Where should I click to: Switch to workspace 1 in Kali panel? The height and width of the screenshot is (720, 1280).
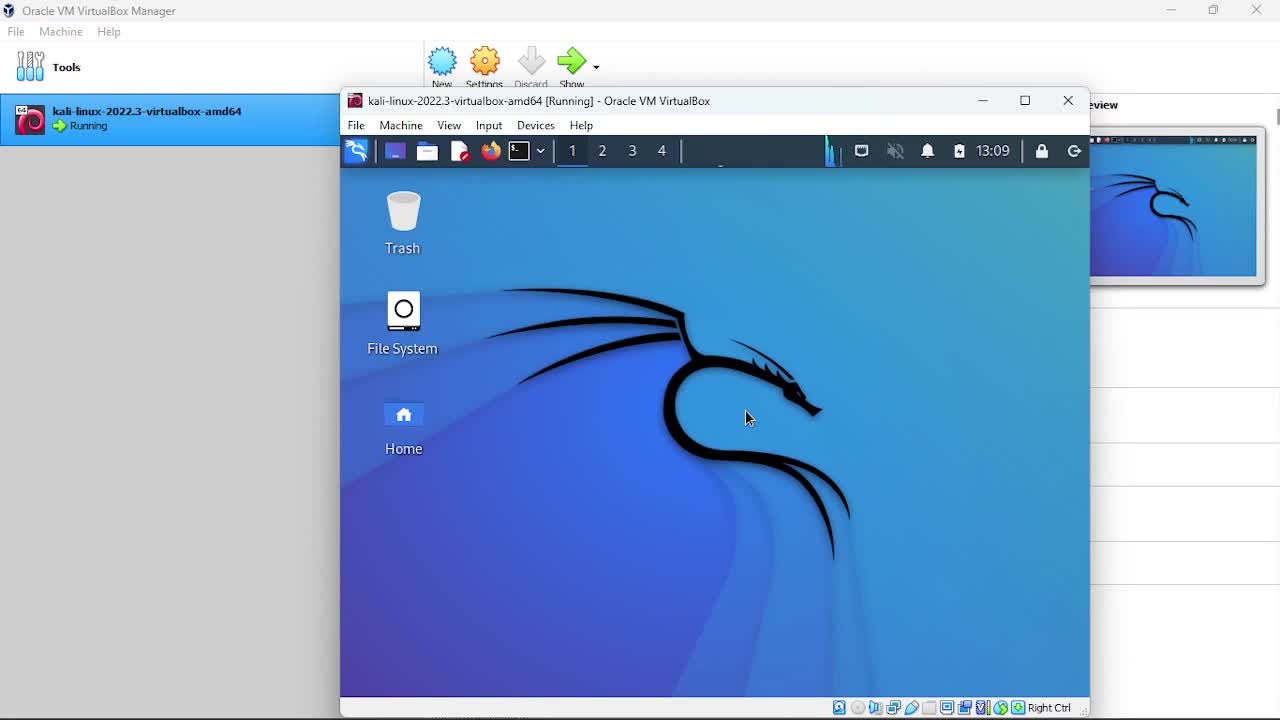coord(572,151)
